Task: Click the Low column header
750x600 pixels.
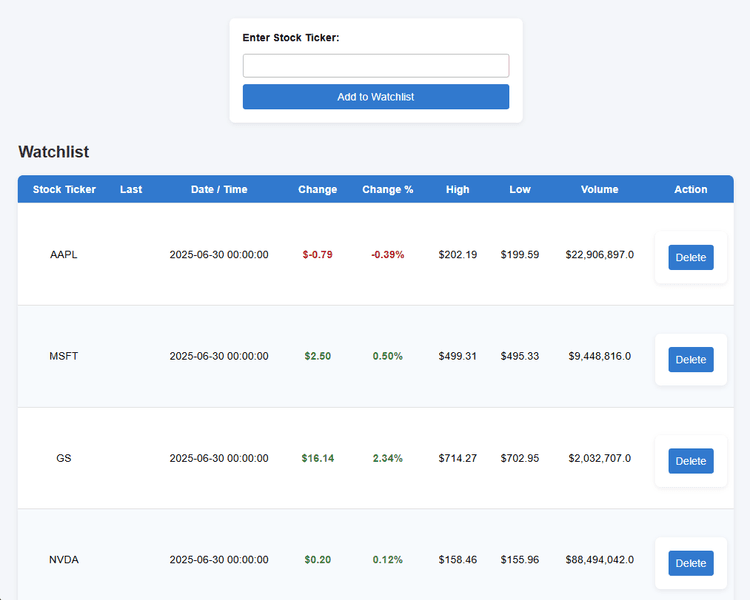Action: pos(520,189)
